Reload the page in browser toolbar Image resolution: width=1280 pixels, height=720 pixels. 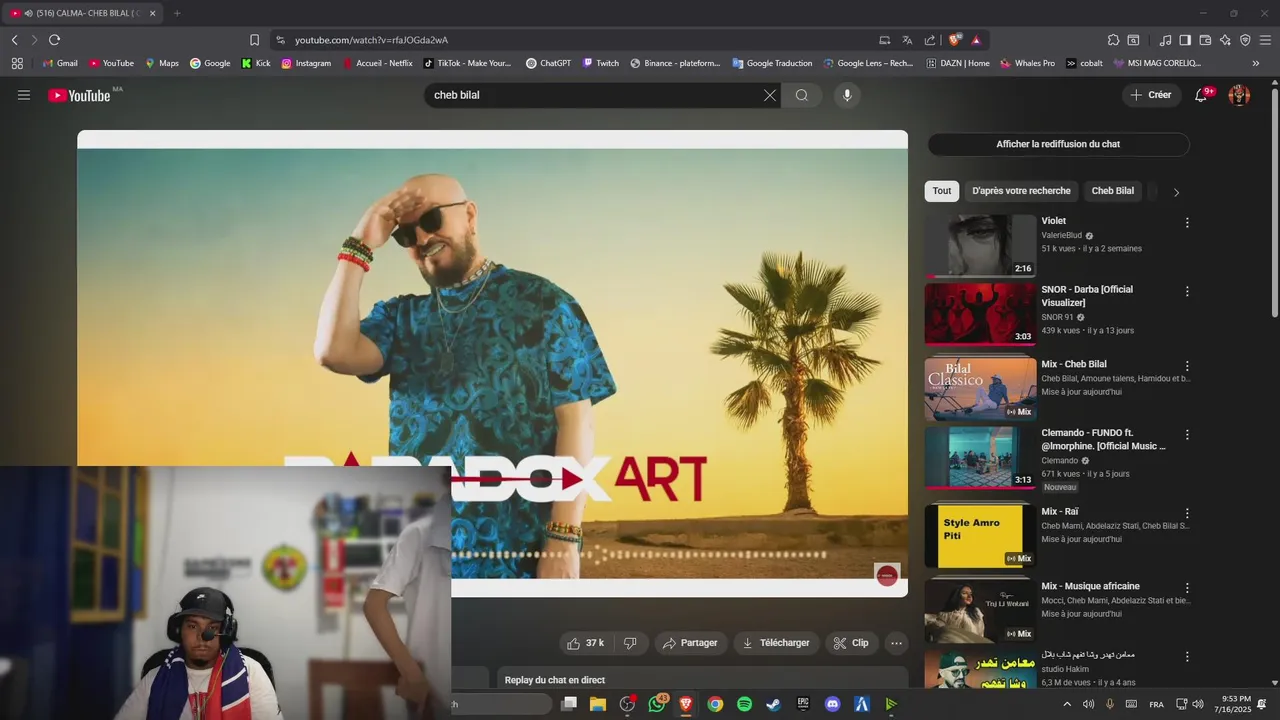(54, 40)
